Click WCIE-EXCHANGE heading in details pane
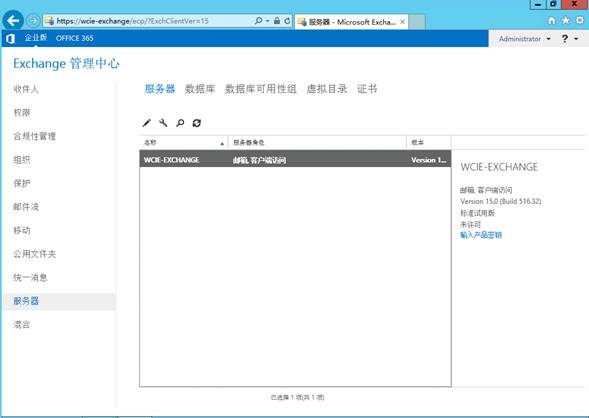Image resolution: width=589 pixels, height=418 pixels. pos(499,167)
